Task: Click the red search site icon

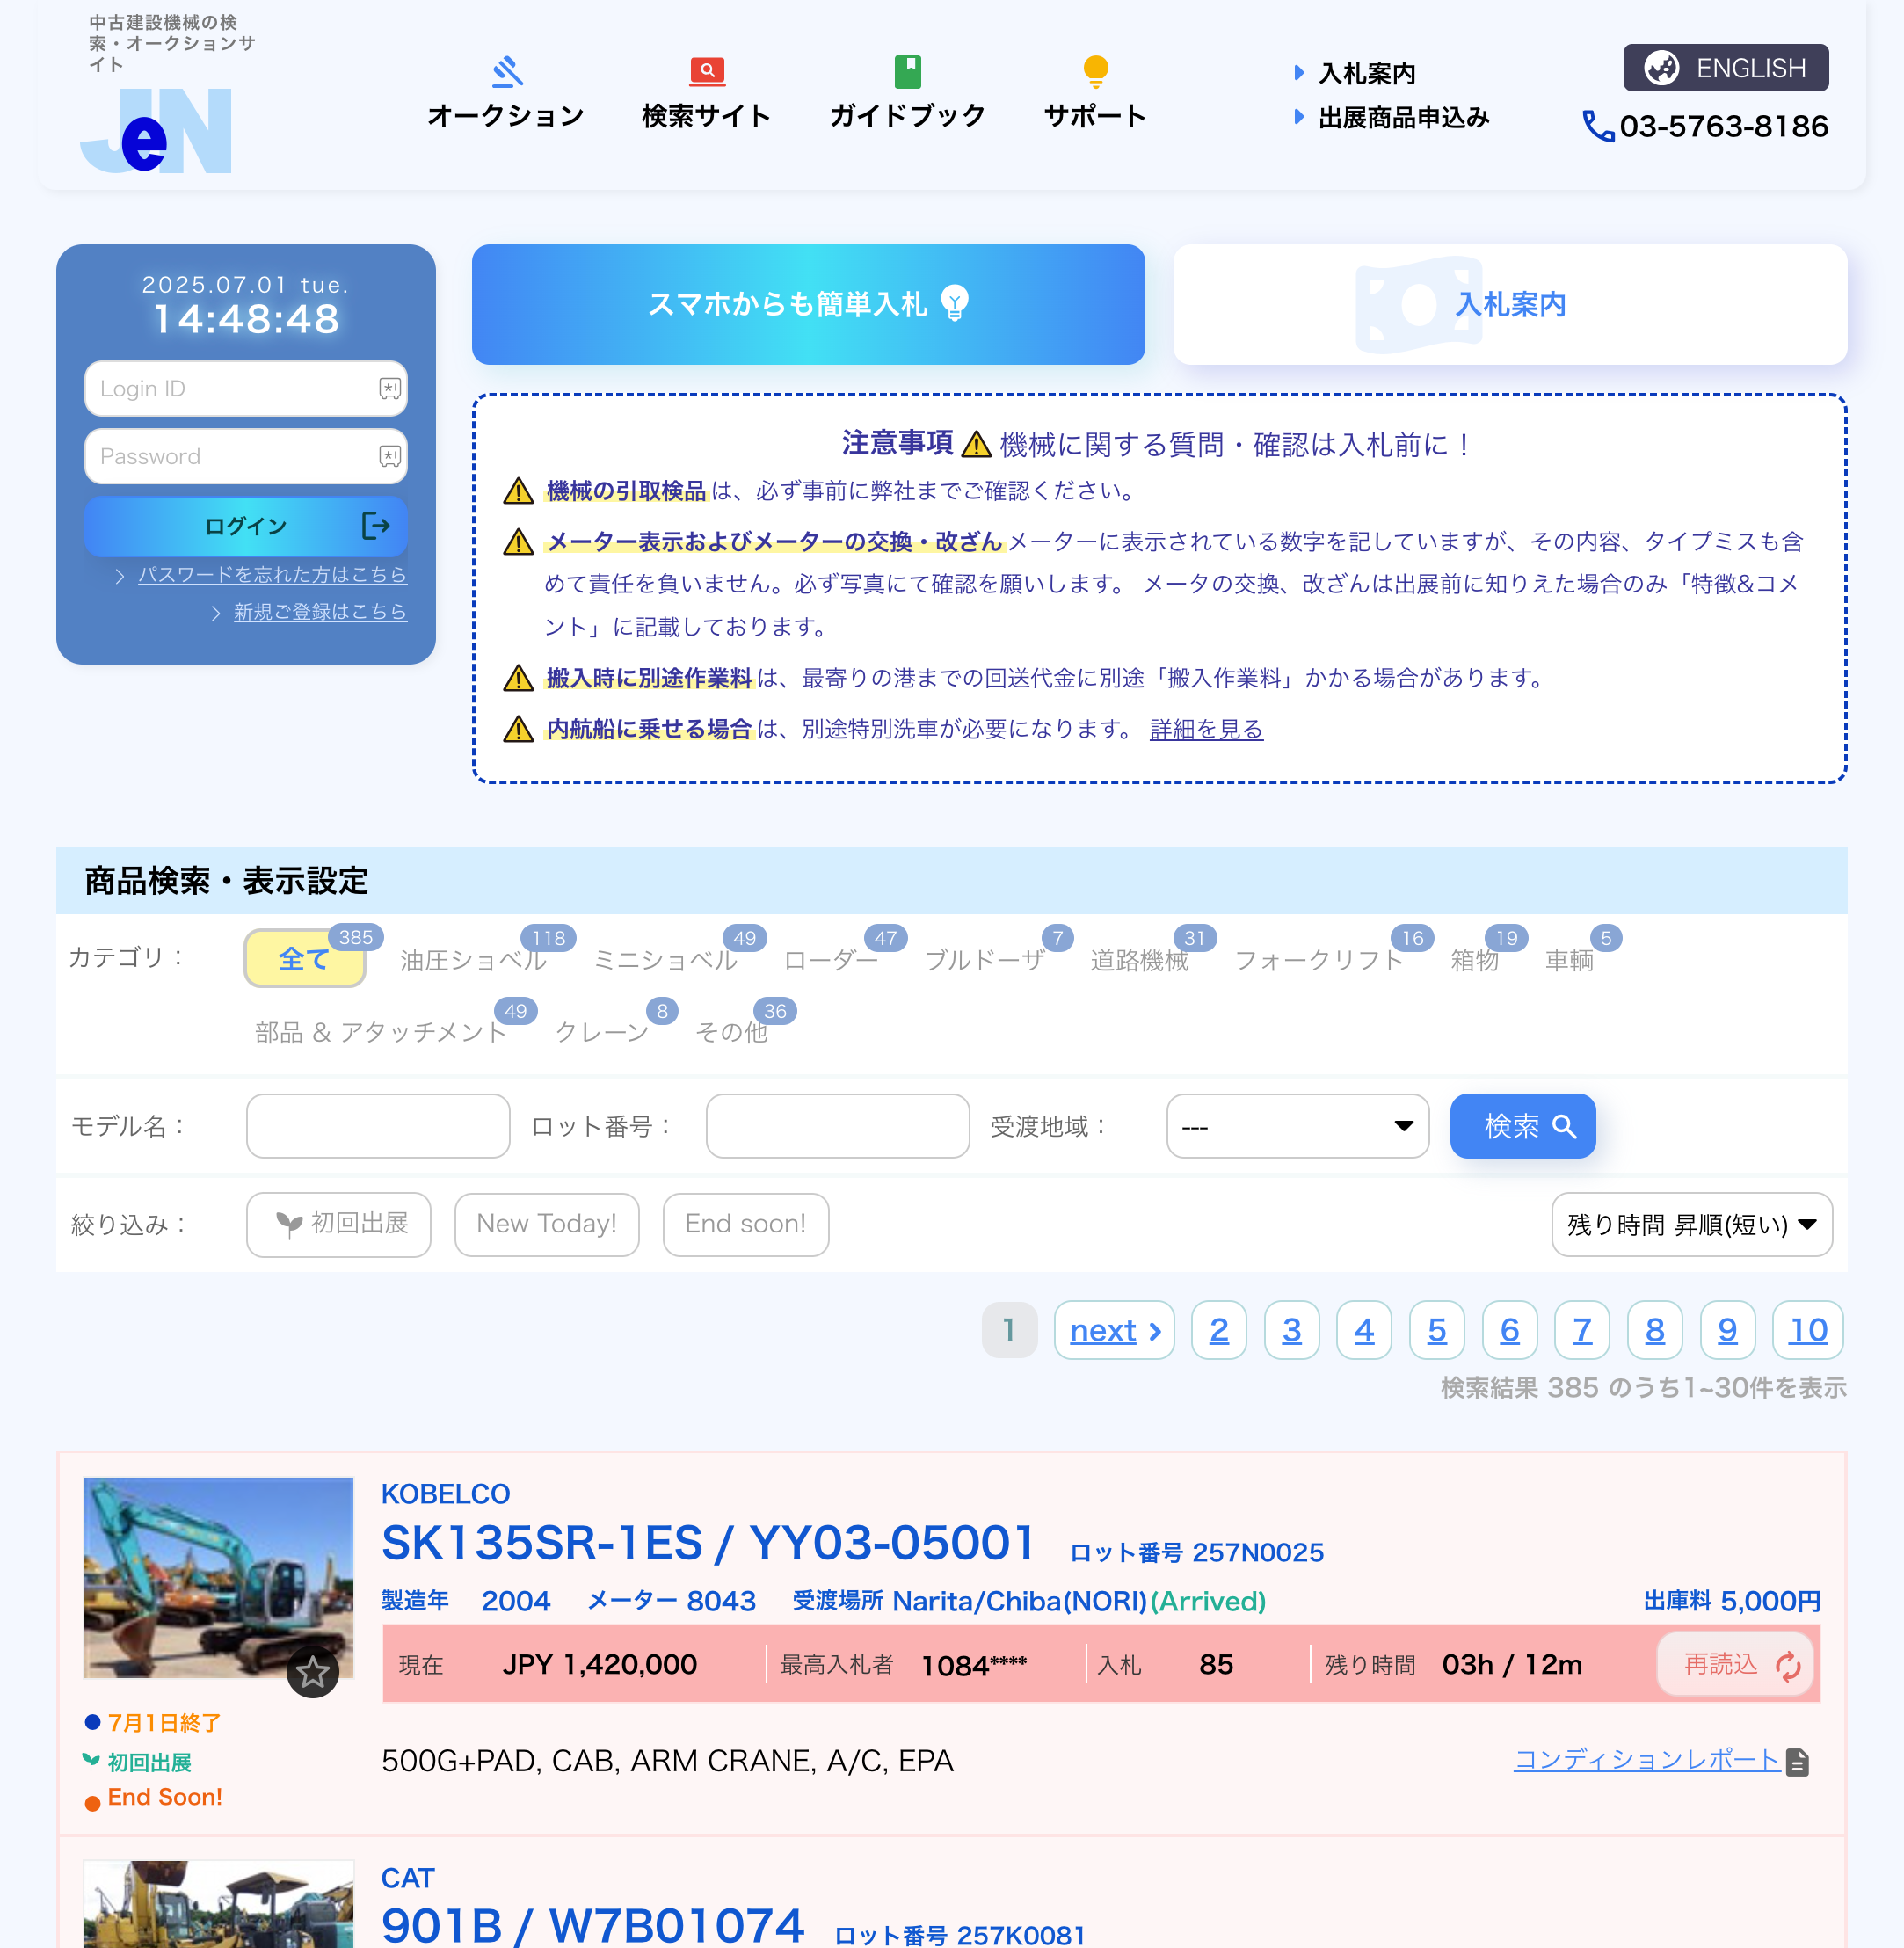Action: coord(707,71)
